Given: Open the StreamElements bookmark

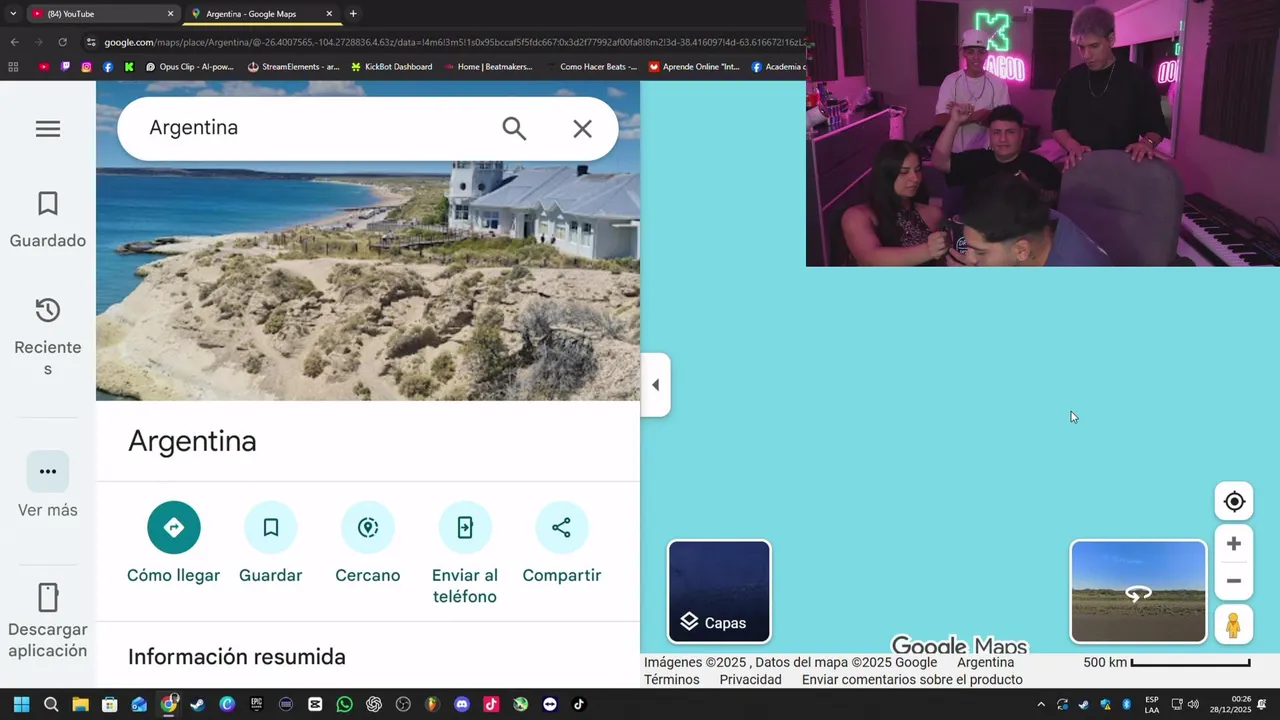Looking at the screenshot, I should tap(294, 67).
